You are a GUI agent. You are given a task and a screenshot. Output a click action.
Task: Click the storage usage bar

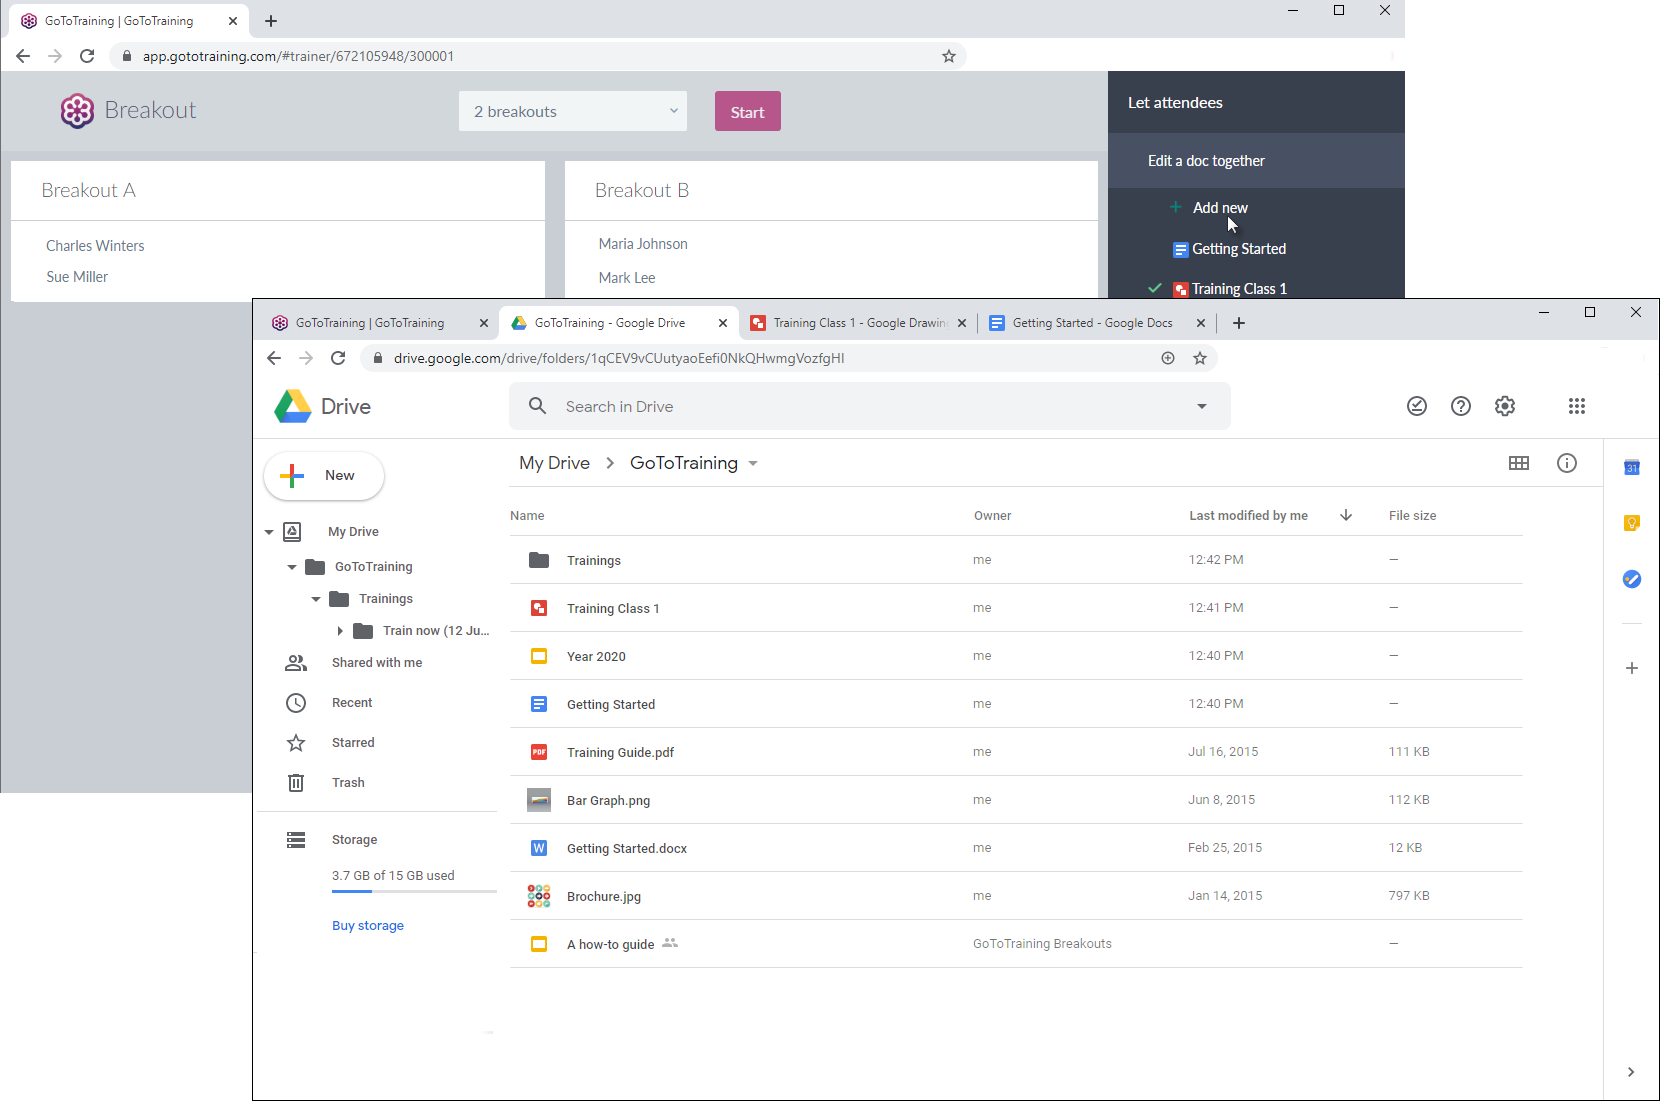coord(414,891)
